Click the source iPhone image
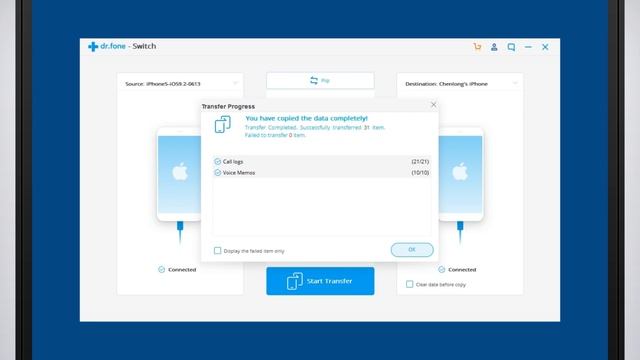 (x=179, y=174)
